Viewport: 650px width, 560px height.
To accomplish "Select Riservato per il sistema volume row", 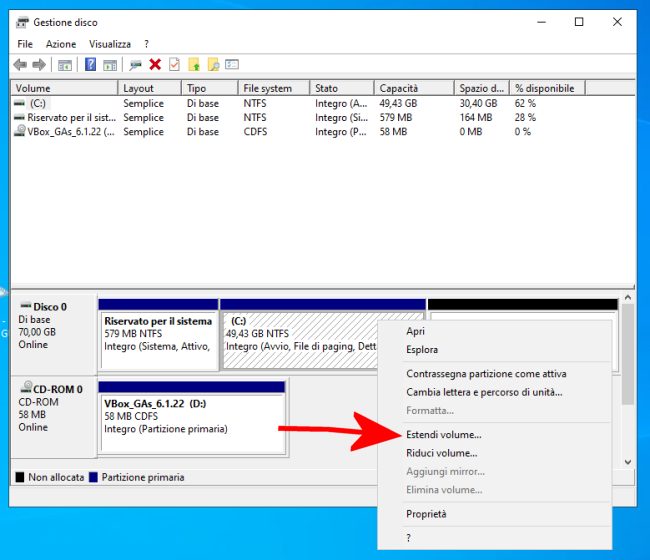I will [x=63, y=117].
